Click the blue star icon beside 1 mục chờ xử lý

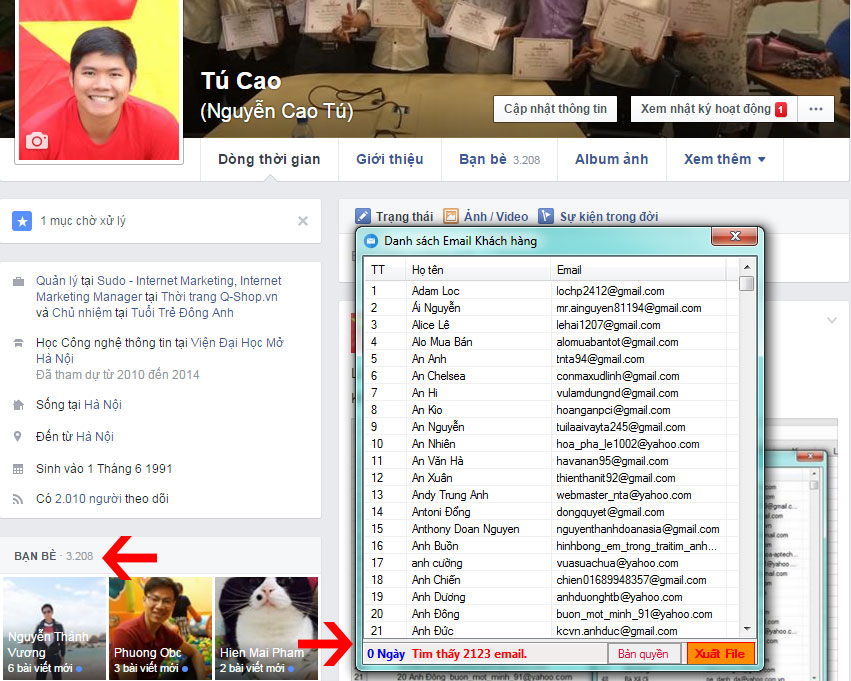[22, 221]
